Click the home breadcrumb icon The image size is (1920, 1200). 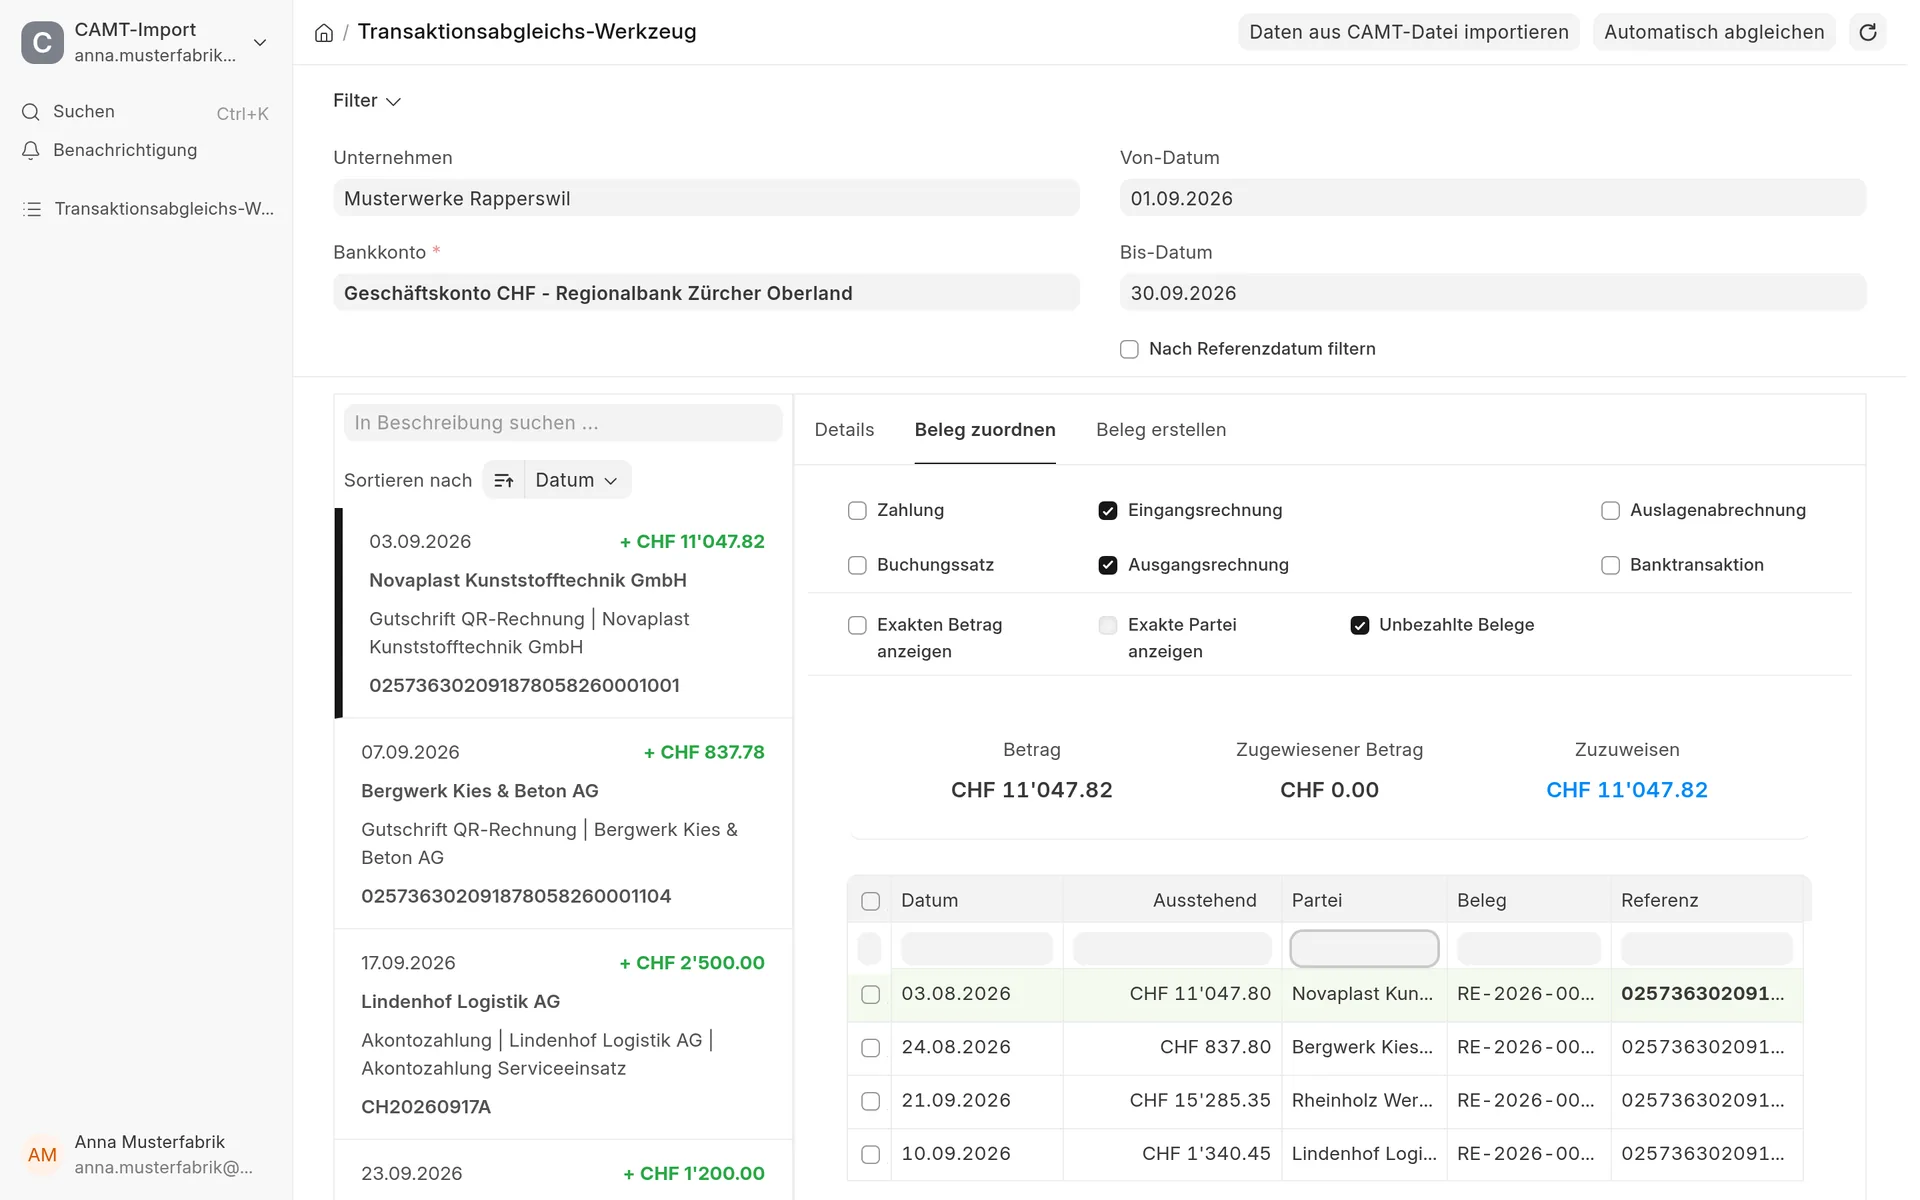(x=324, y=33)
